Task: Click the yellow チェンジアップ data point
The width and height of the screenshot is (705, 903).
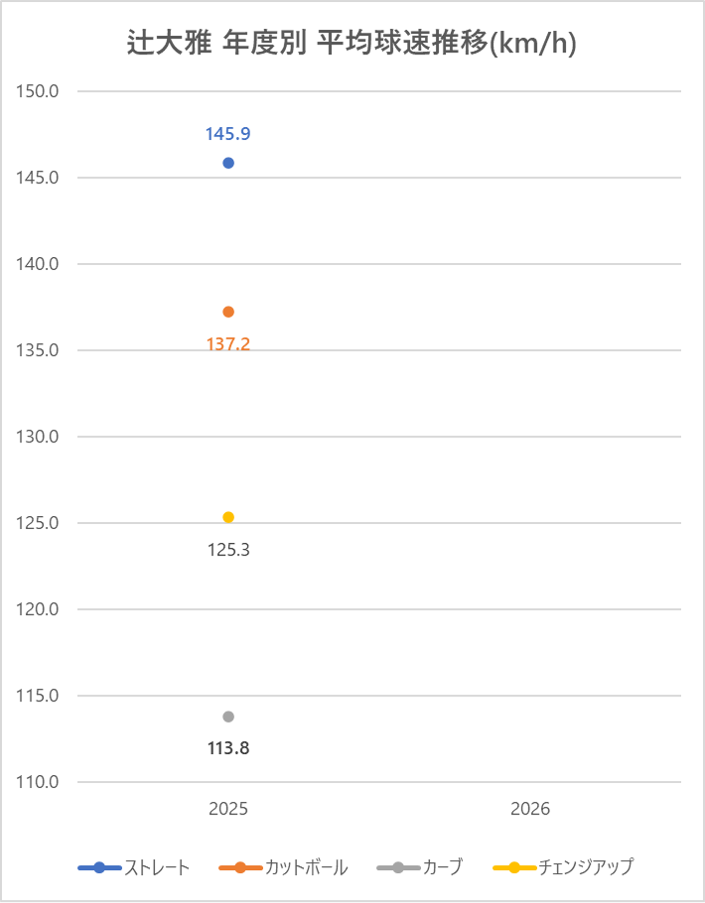Action: tap(228, 517)
